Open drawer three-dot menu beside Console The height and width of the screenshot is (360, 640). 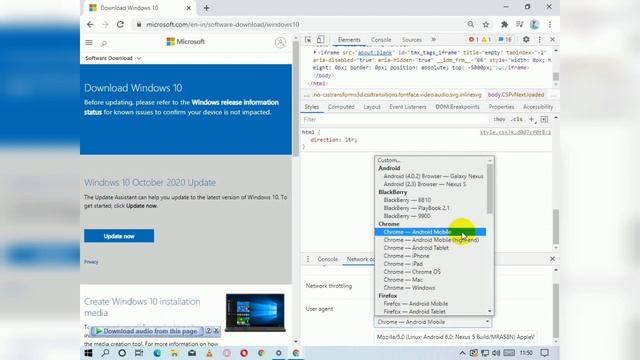pyautogui.click(x=308, y=259)
